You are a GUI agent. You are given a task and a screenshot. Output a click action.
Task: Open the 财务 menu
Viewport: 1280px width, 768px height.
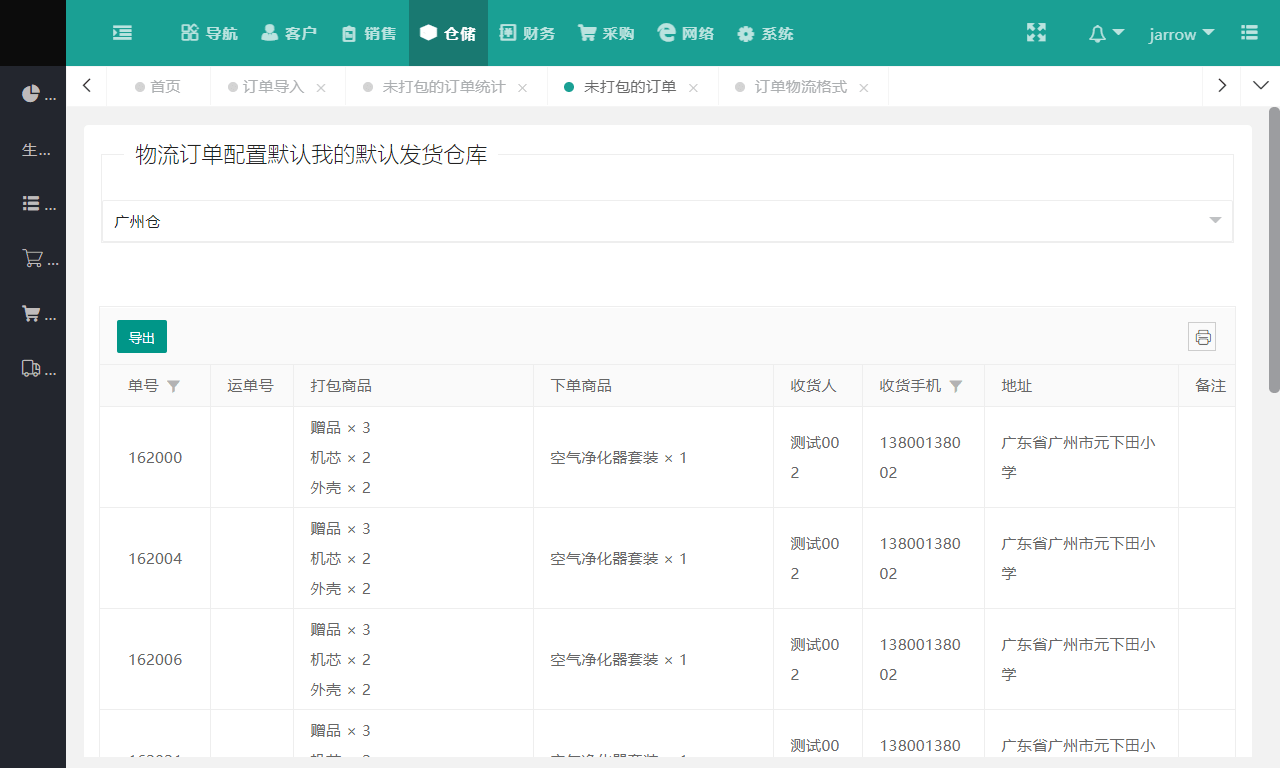527,33
